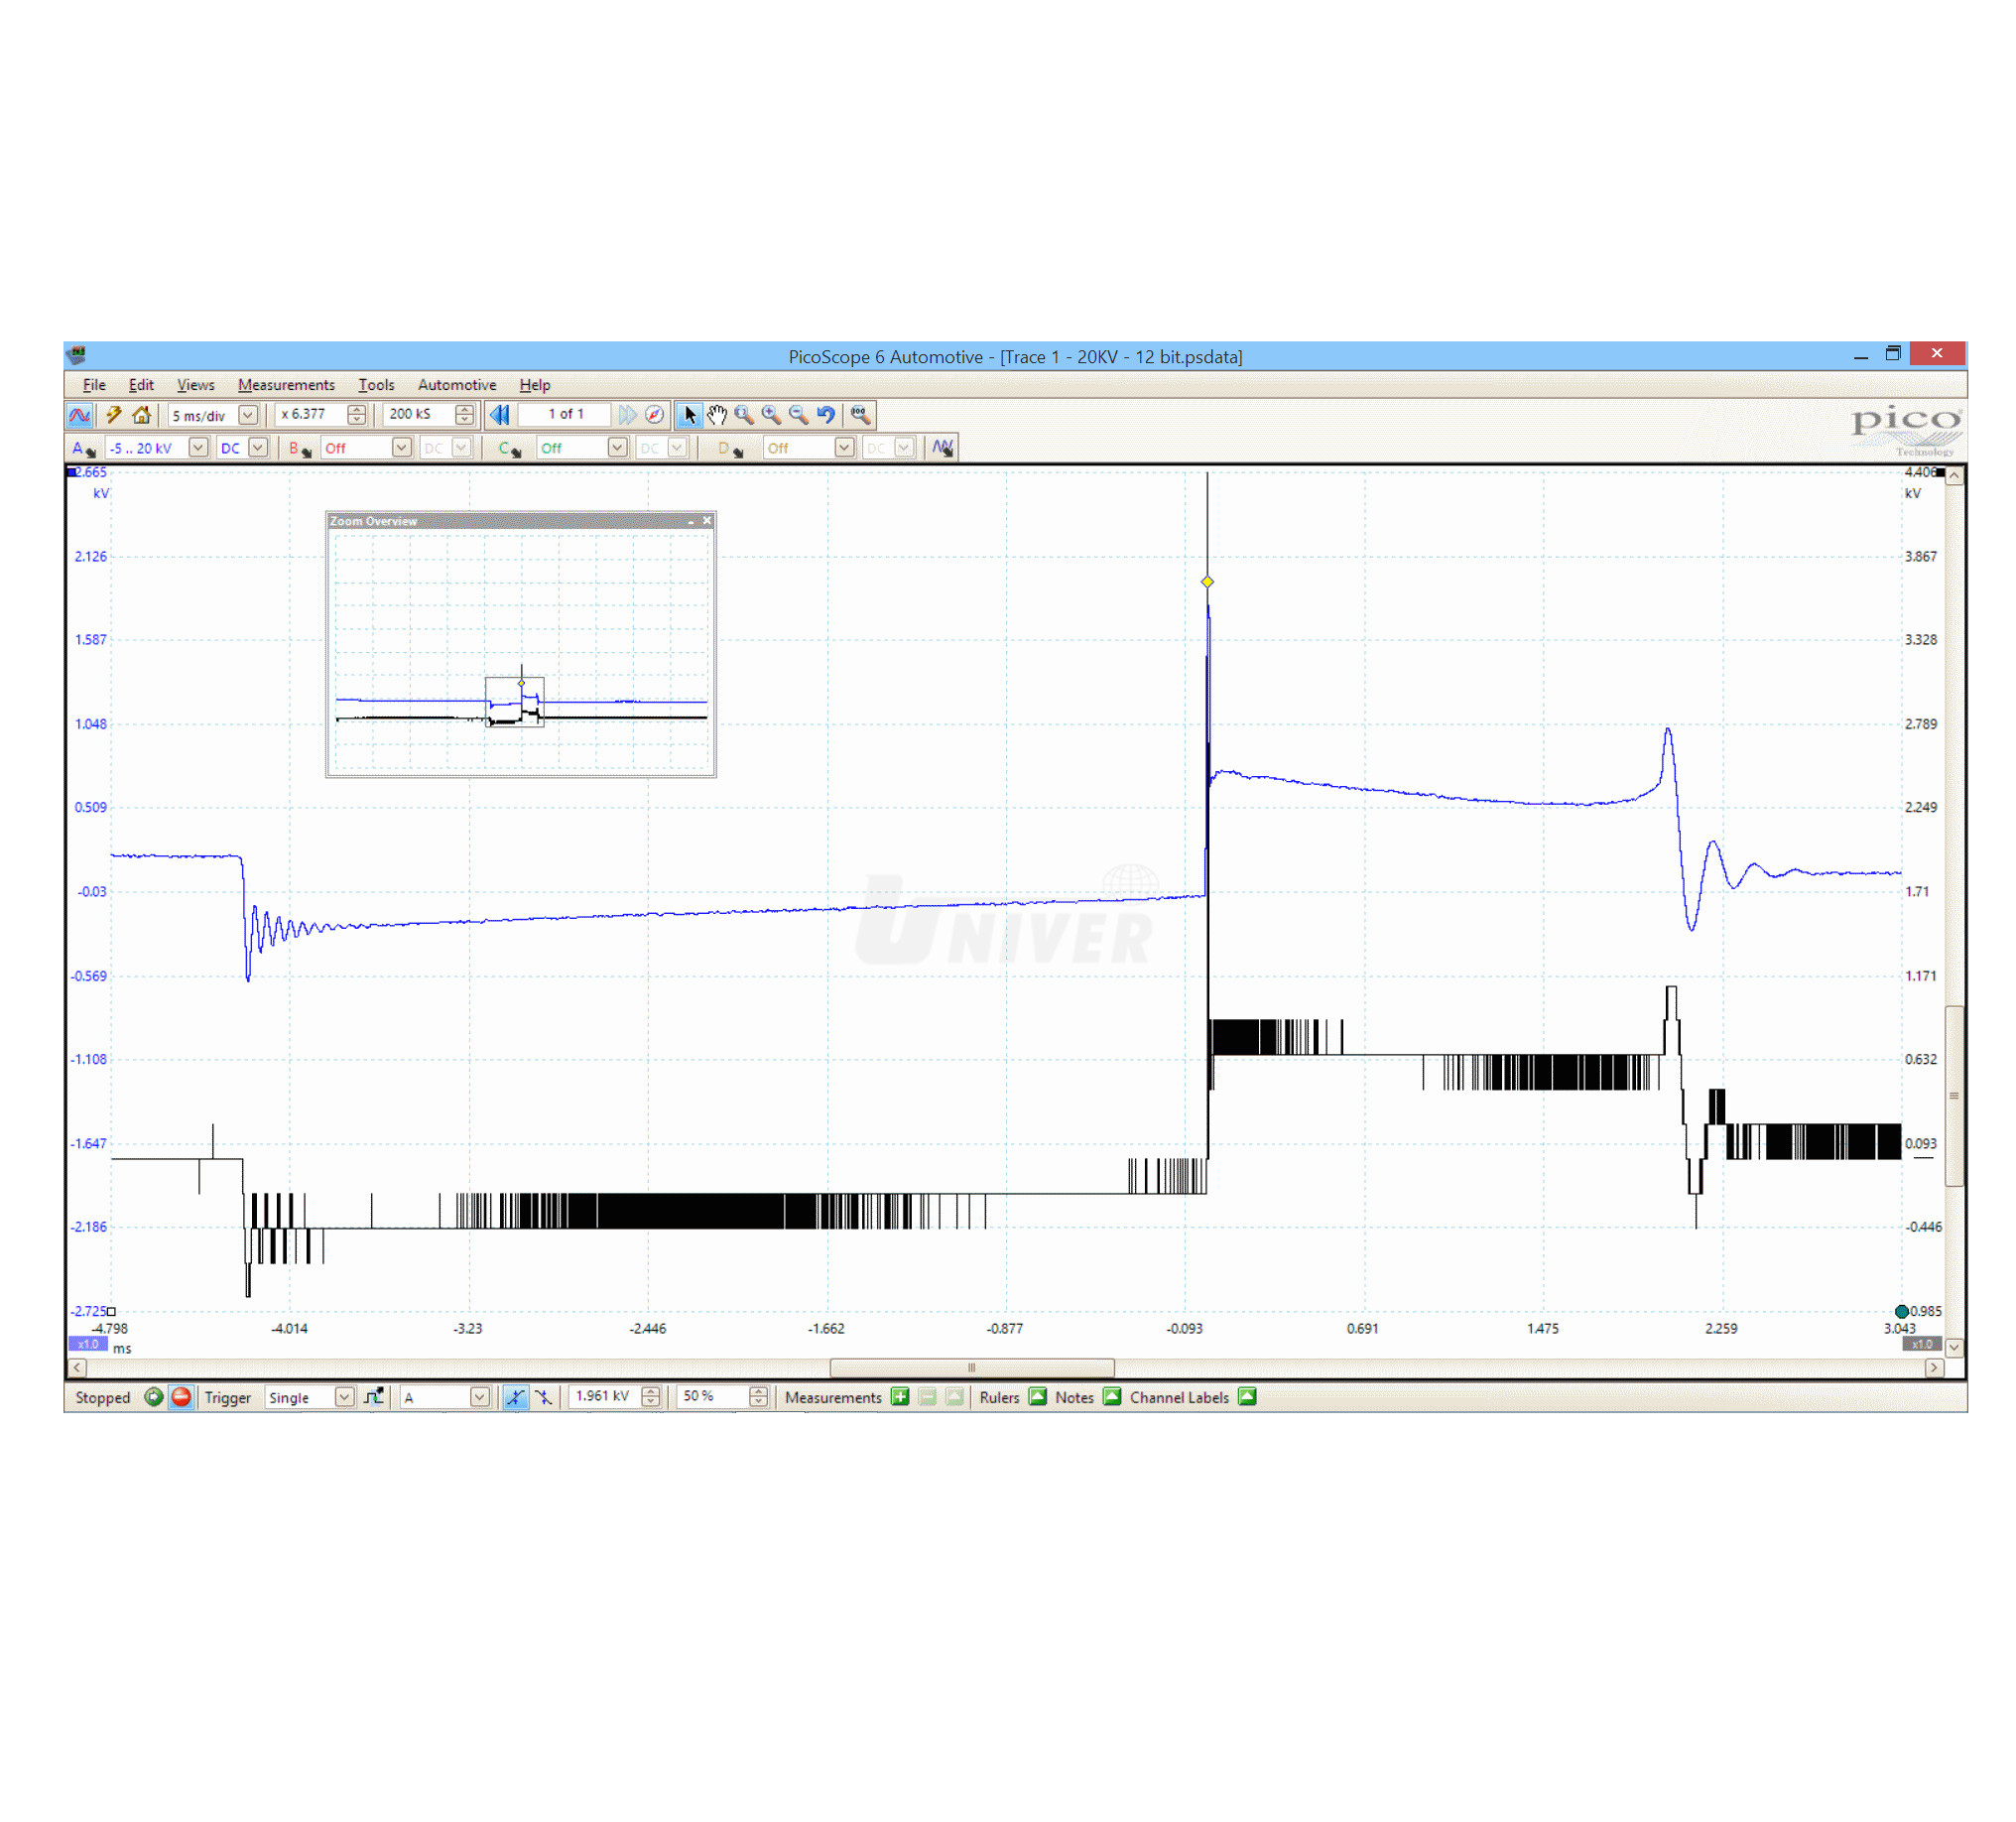Click the Channel B options button

[298, 448]
